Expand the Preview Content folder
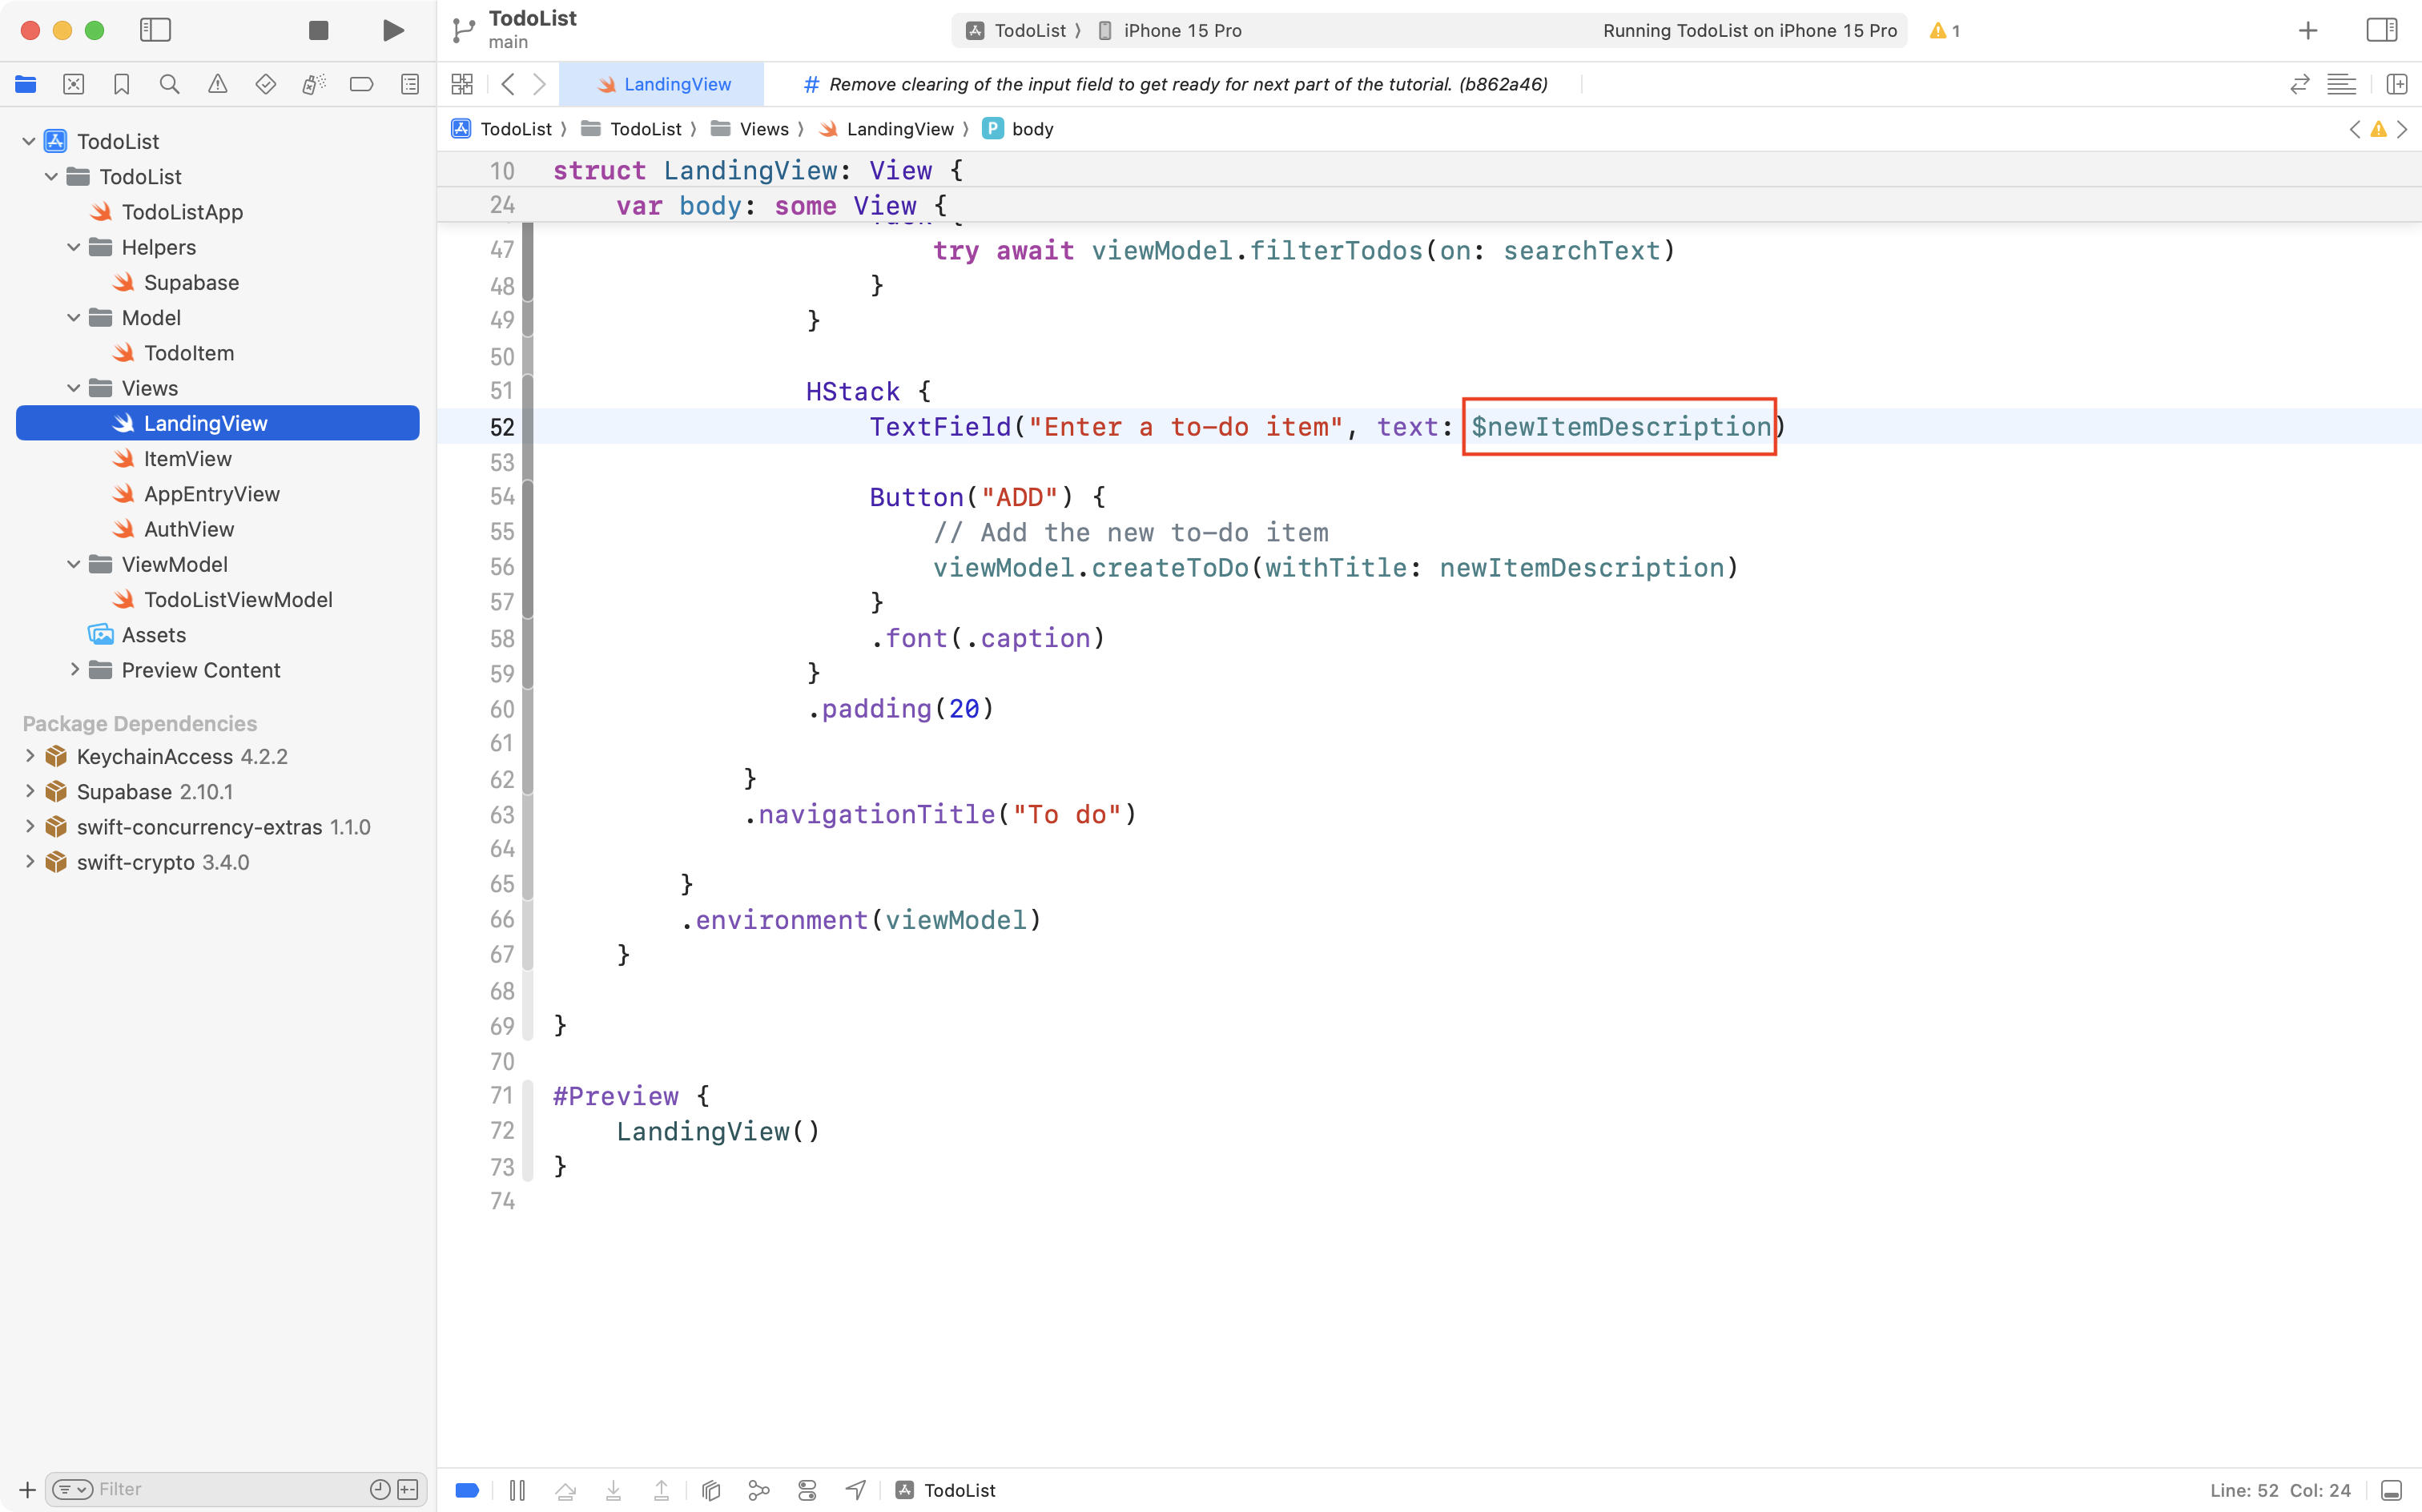 pyautogui.click(x=74, y=670)
